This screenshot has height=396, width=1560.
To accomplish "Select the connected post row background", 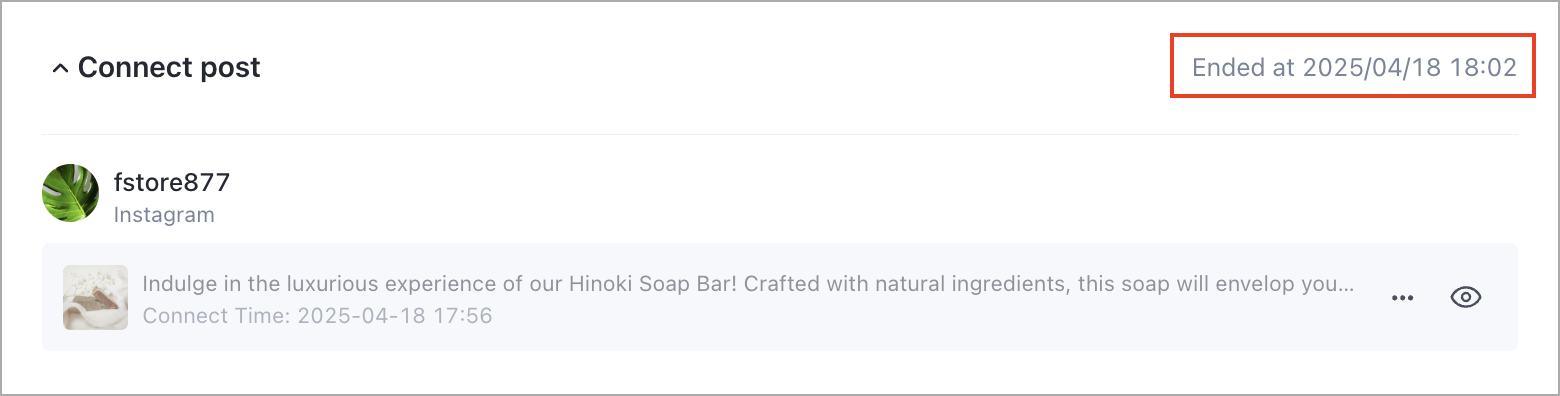I will point(780,297).
